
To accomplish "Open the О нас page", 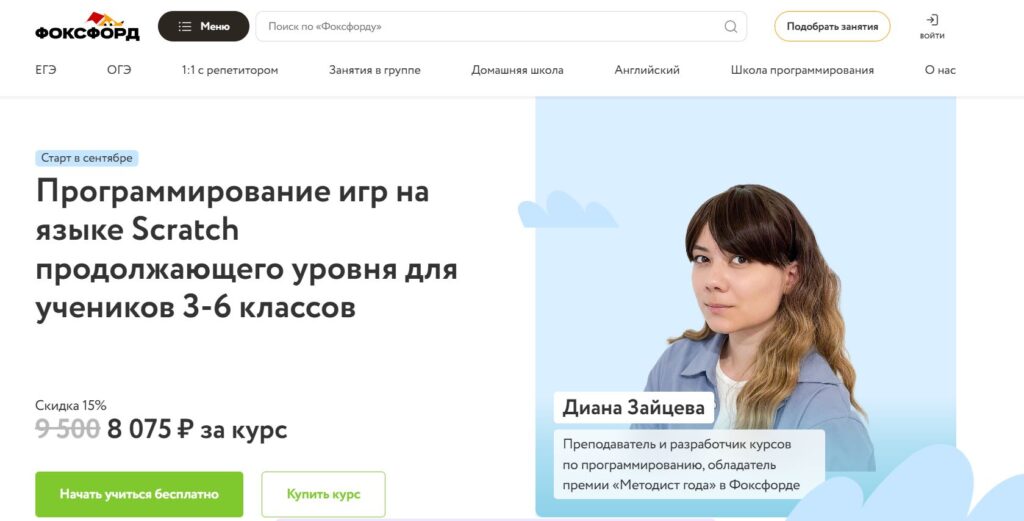I will click(940, 70).
